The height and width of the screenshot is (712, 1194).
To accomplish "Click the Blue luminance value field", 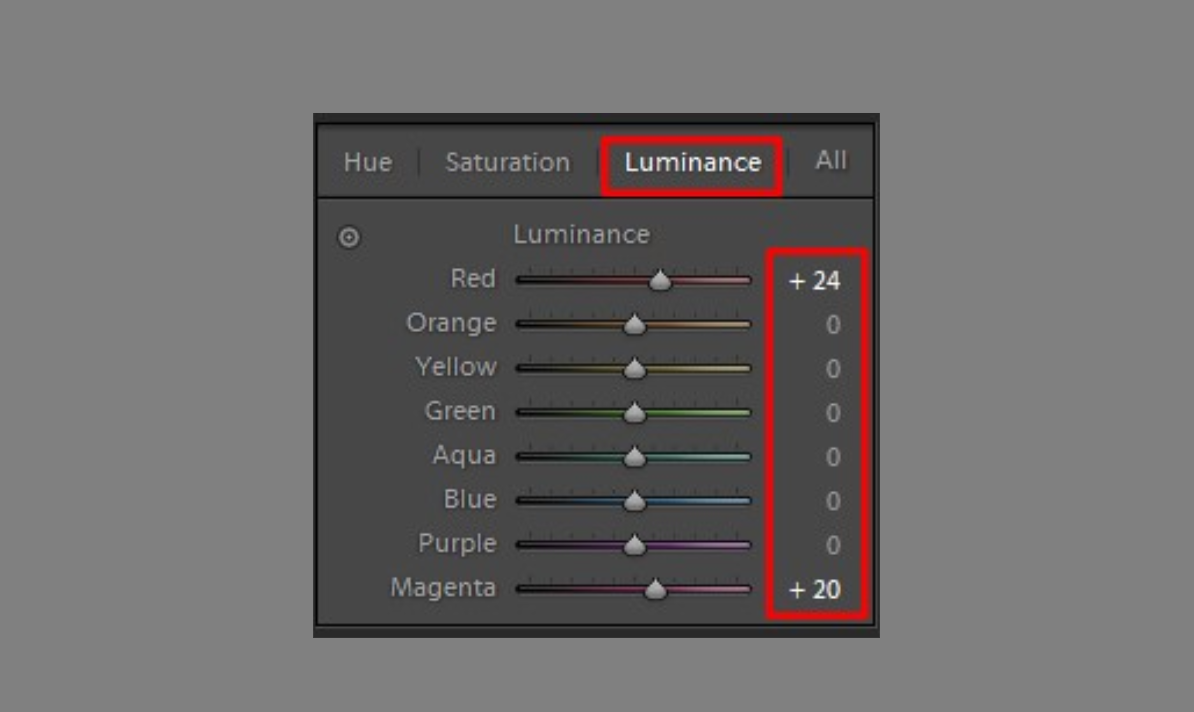I will tap(832, 502).
